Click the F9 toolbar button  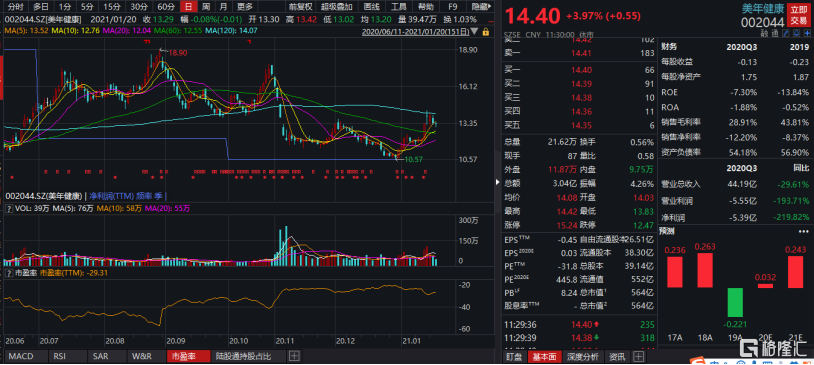[x=453, y=6]
